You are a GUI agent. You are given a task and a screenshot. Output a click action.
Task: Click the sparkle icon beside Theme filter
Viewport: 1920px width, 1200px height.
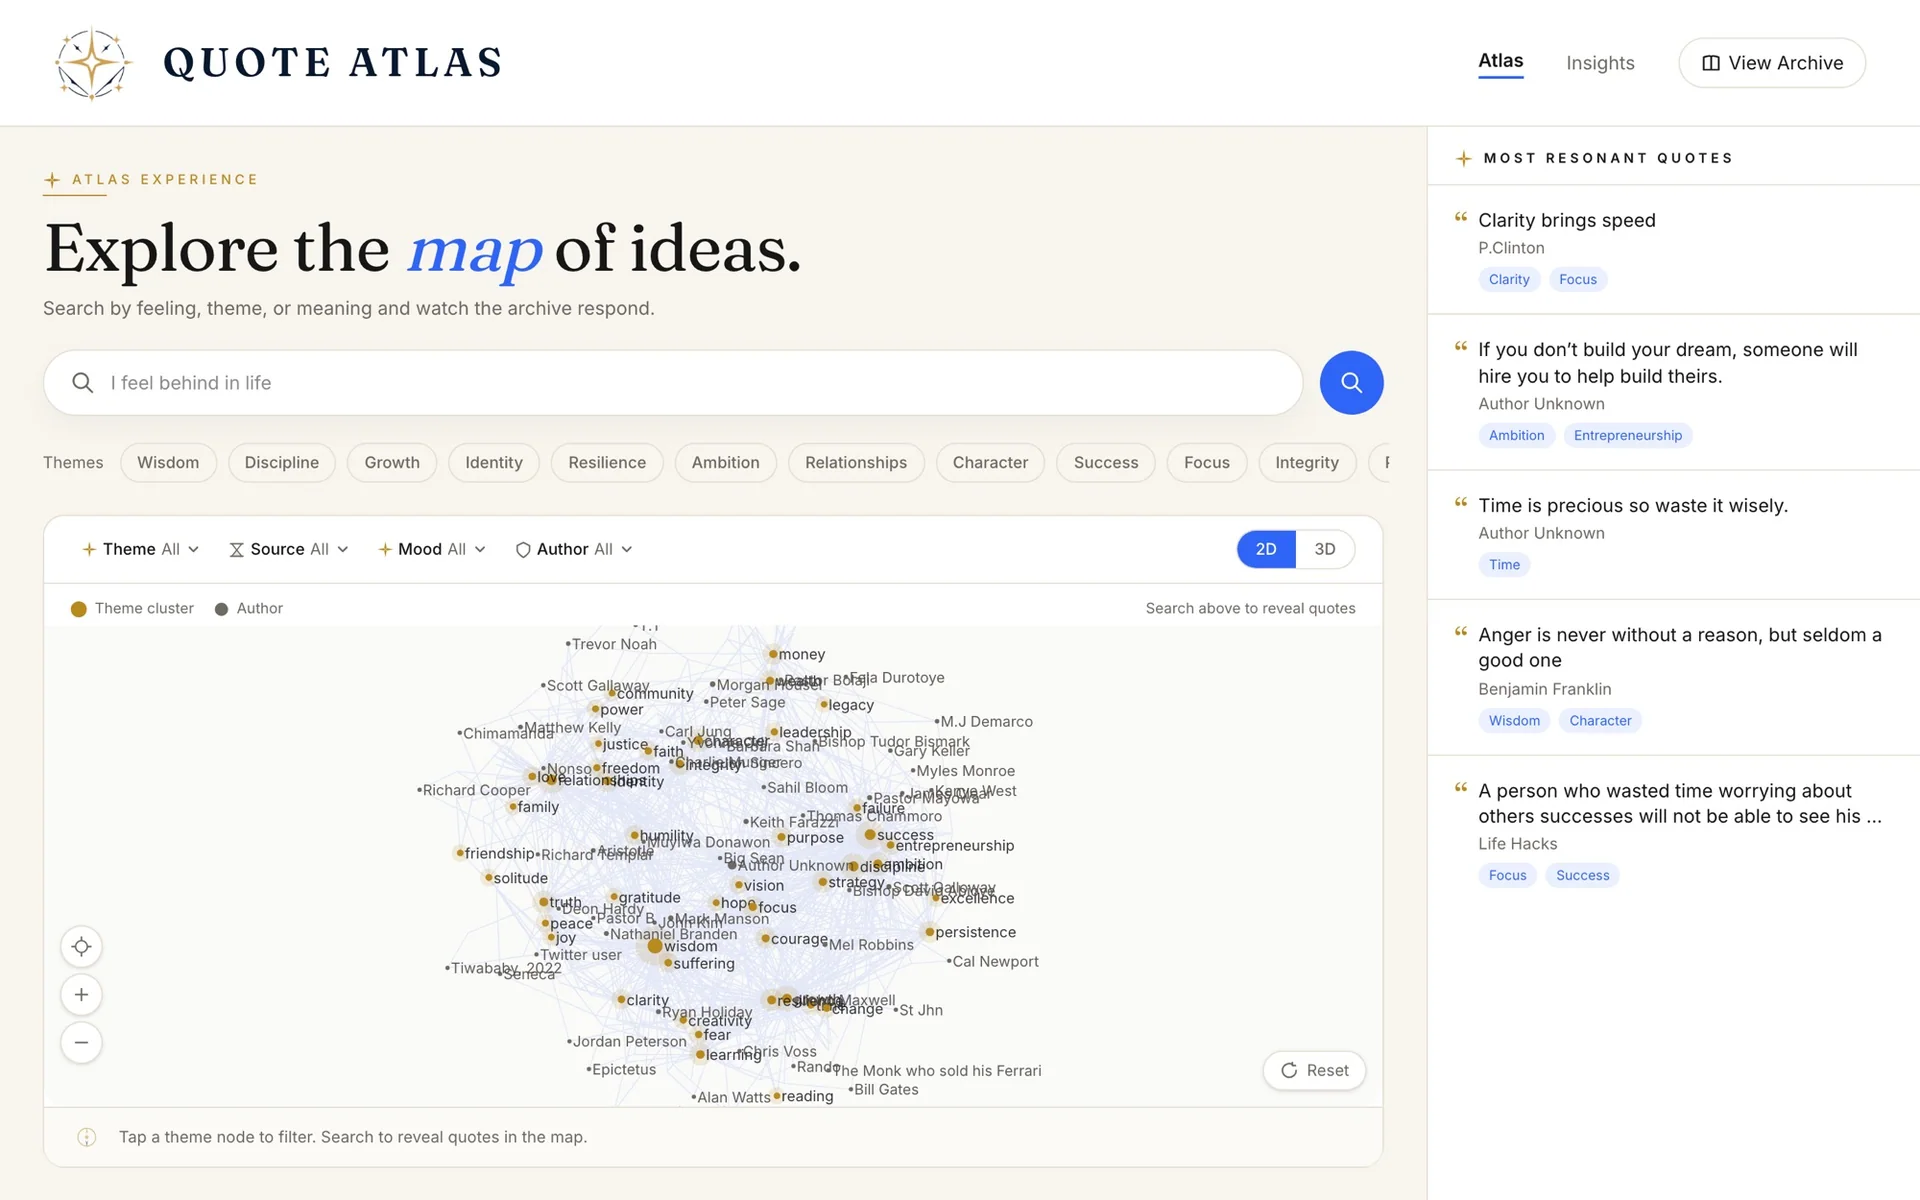89,549
